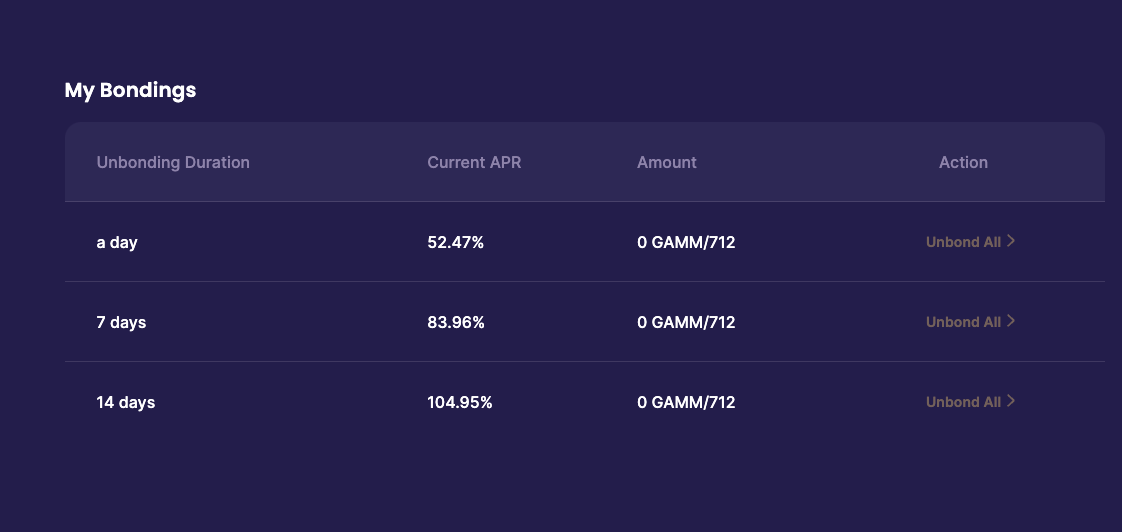
Task: Select the Unbonding Duration column header
Action: click(x=173, y=163)
